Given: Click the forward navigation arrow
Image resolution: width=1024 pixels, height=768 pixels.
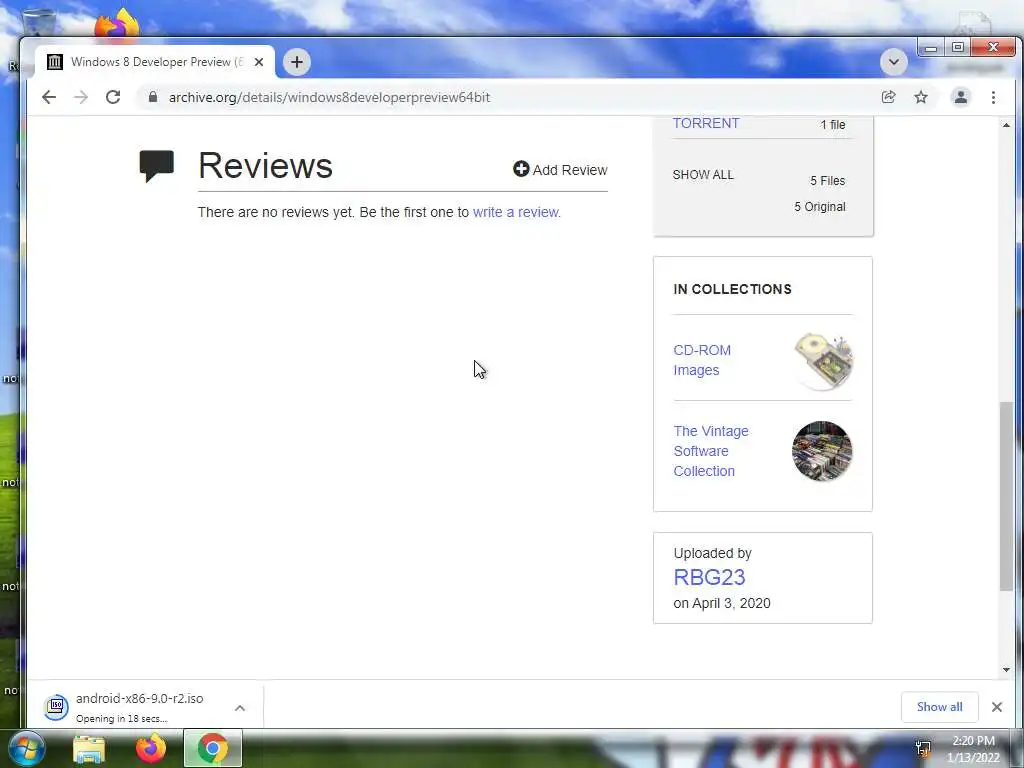Looking at the screenshot, I should [x=81, y=97].
